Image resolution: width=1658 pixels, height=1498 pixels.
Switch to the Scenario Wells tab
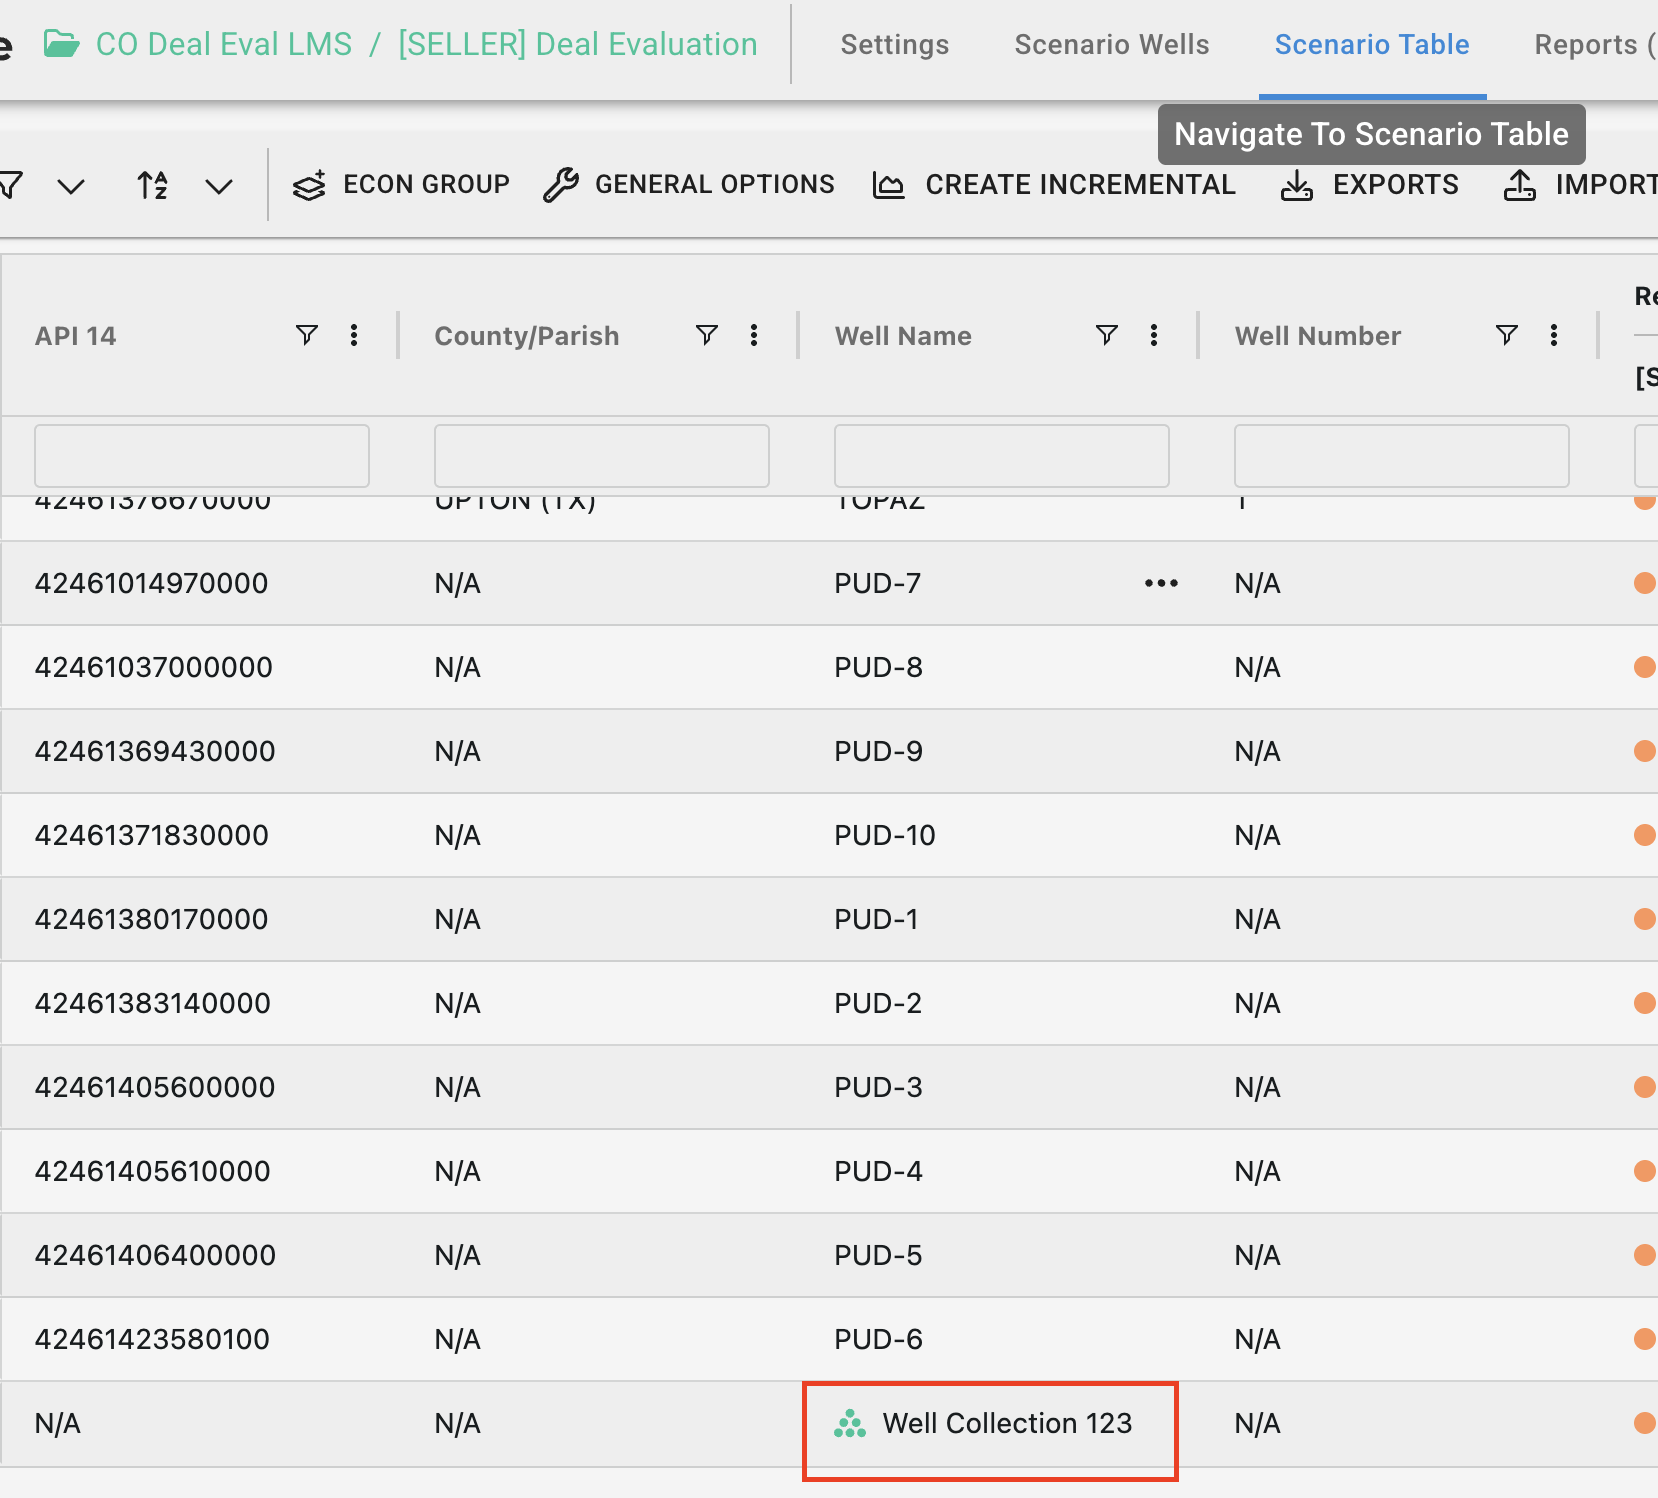1111,45
